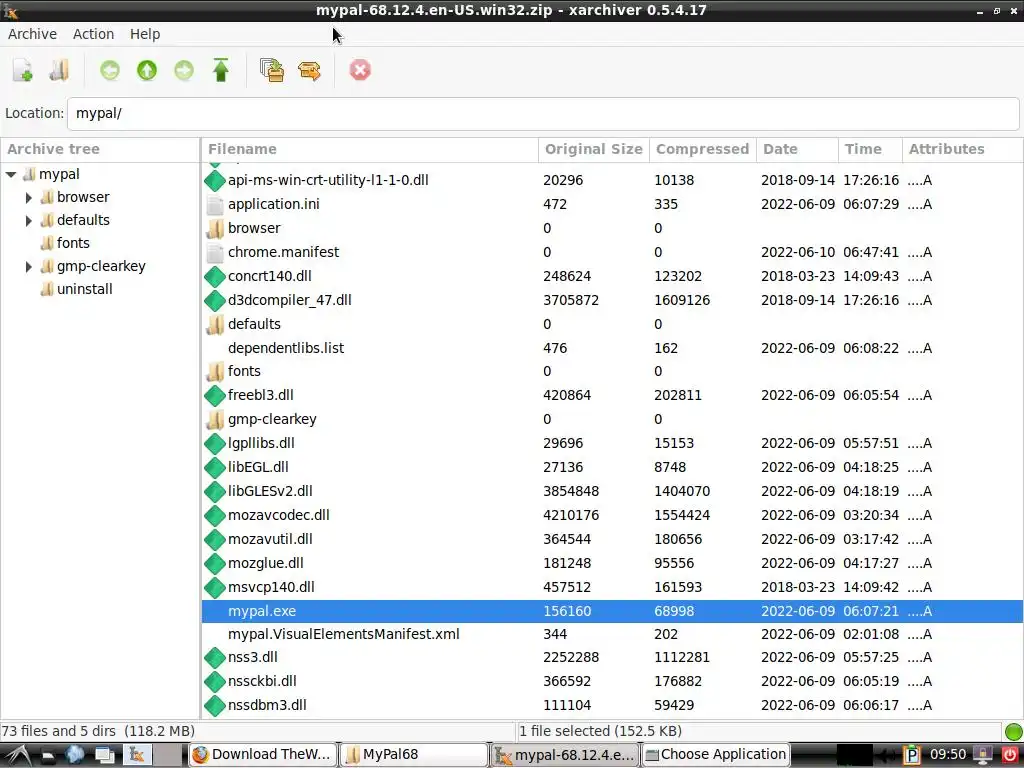Image resolution: width=1024 pixels, height=768 pixels.
Task: Click the Archive tree header
Action: [100, 150]
